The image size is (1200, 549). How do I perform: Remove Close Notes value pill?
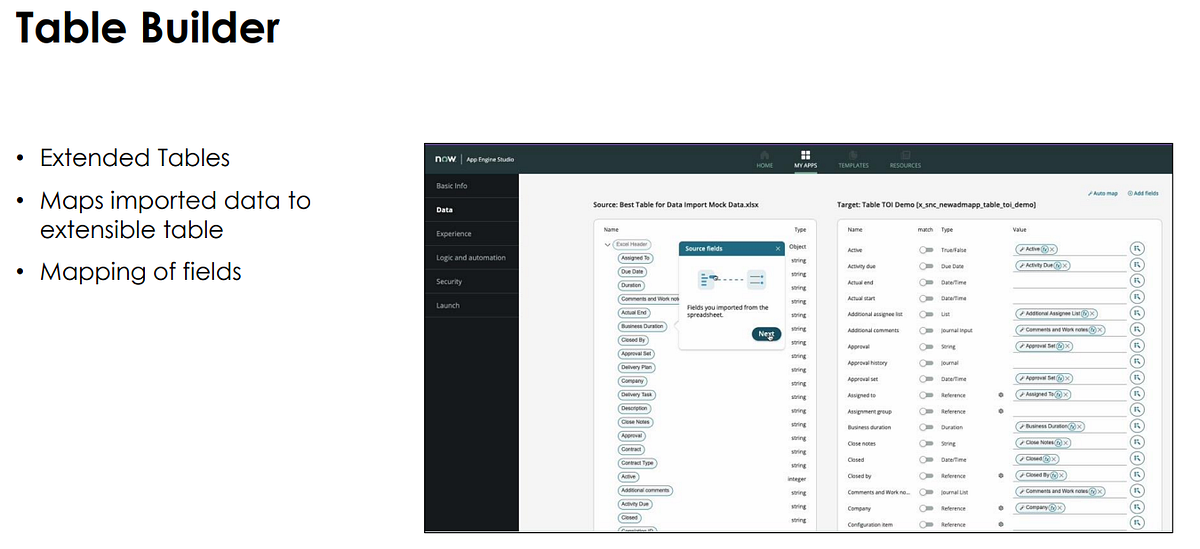[x=1066, y=442]
